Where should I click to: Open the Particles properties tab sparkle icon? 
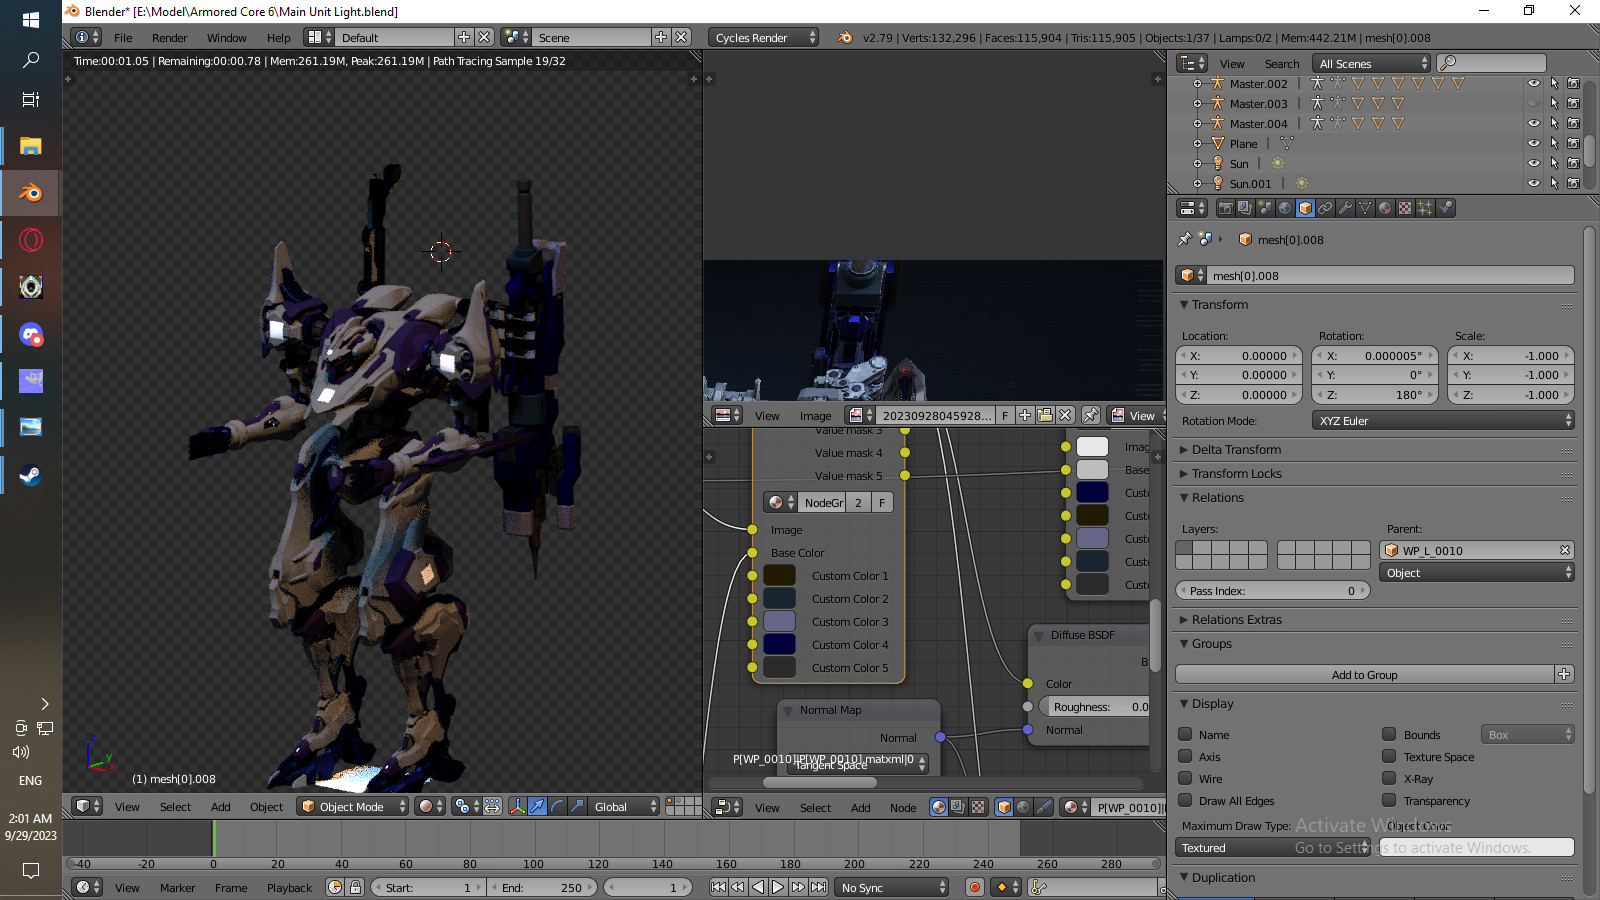(1425, 208)
